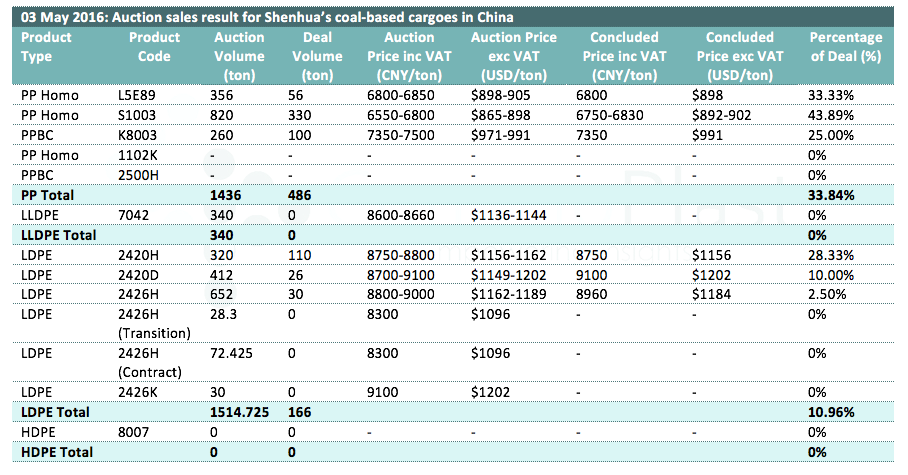908x475 pixels.
Task: Select PP total deal volume '486'
Action: tap(299, 195)
